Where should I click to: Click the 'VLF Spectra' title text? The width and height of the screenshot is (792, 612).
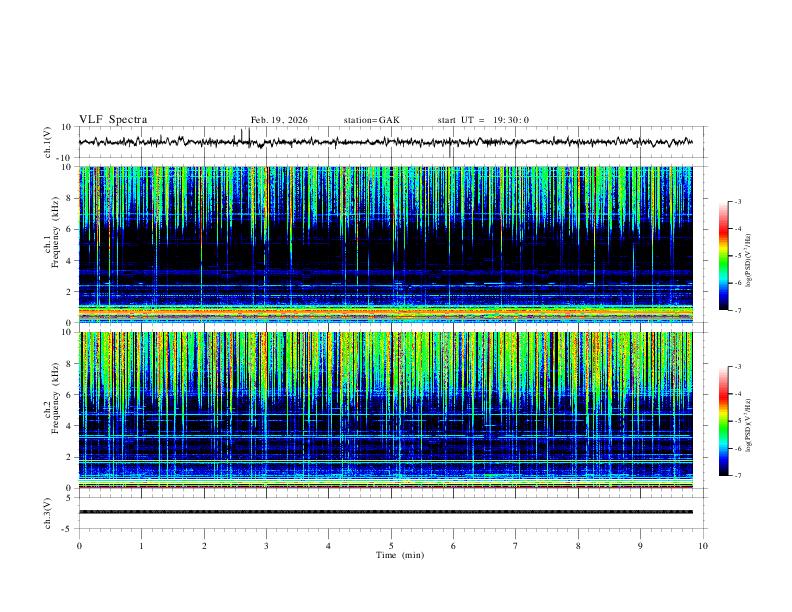113,120
